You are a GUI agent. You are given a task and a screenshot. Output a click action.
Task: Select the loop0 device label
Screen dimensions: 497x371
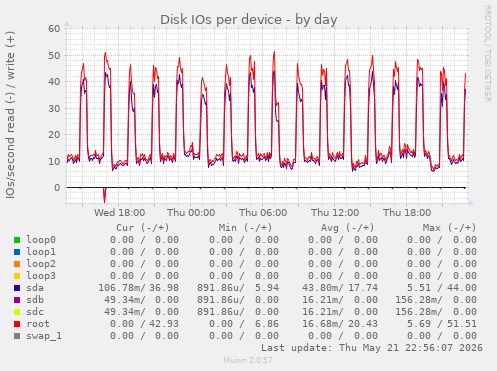(x=41, y=240)
